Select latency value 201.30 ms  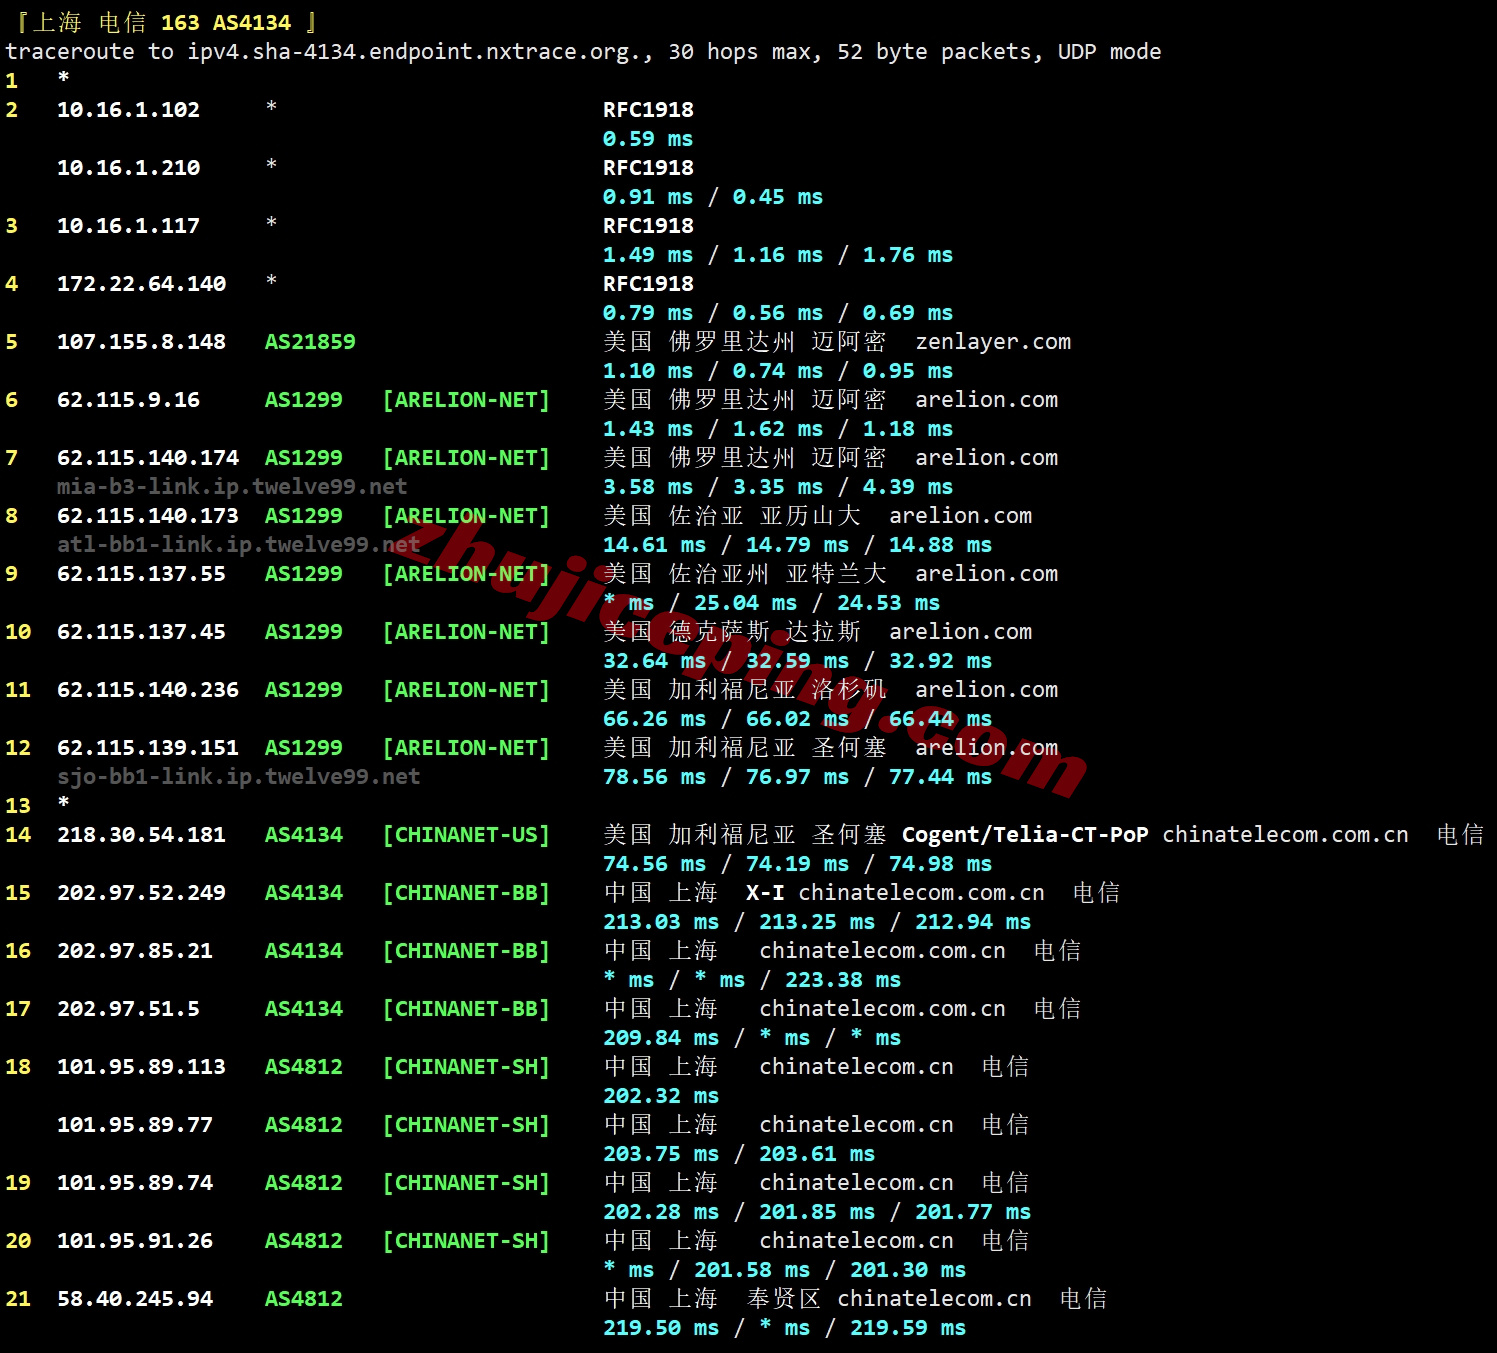(x=908, y=1270)
